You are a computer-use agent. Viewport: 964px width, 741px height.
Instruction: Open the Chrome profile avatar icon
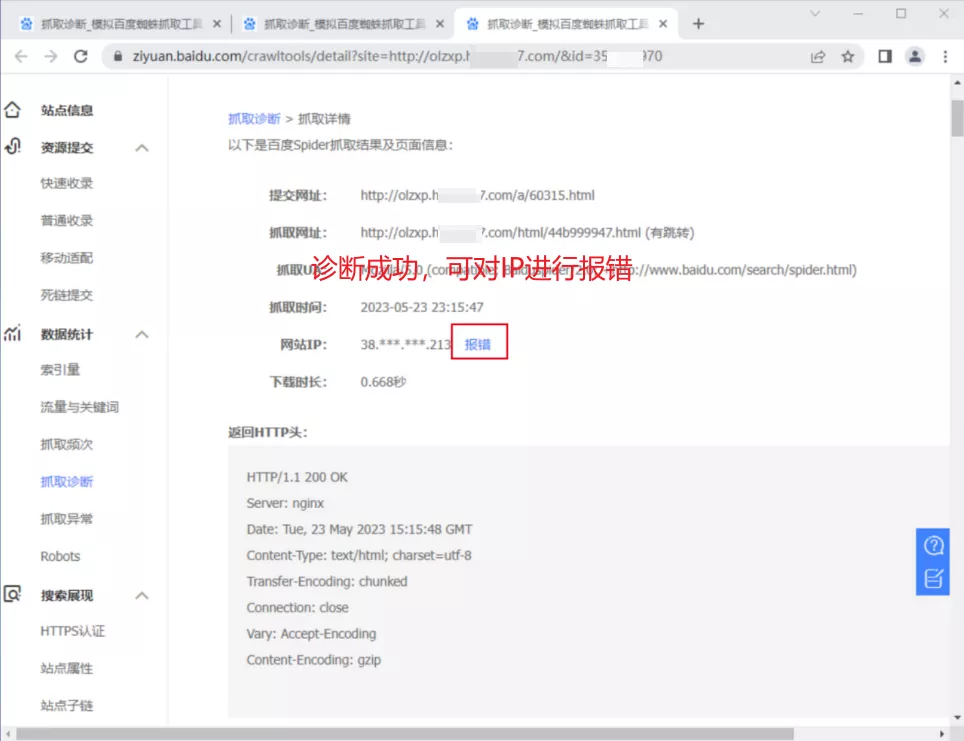914,57
